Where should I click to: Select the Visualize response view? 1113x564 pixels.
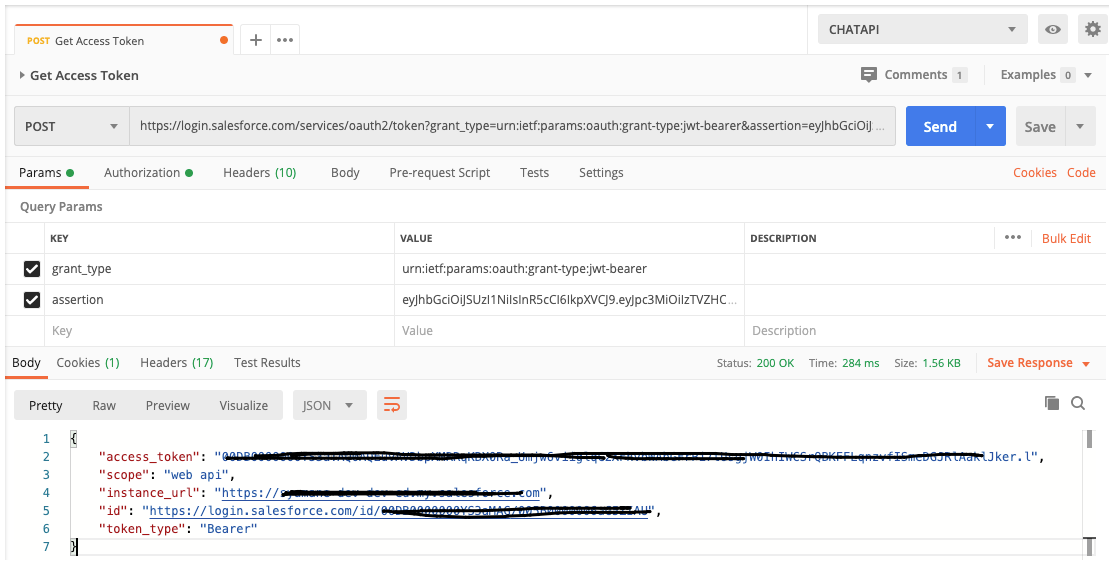243,405
